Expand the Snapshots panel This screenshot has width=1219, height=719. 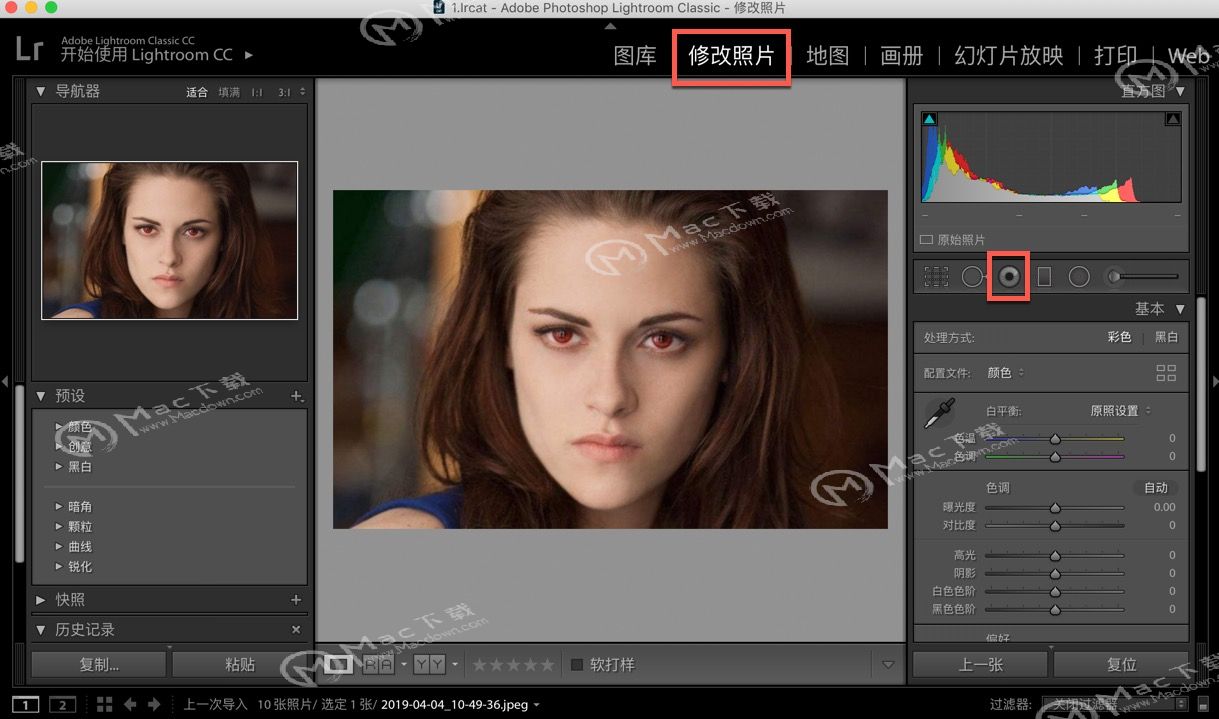click(41, 600)
